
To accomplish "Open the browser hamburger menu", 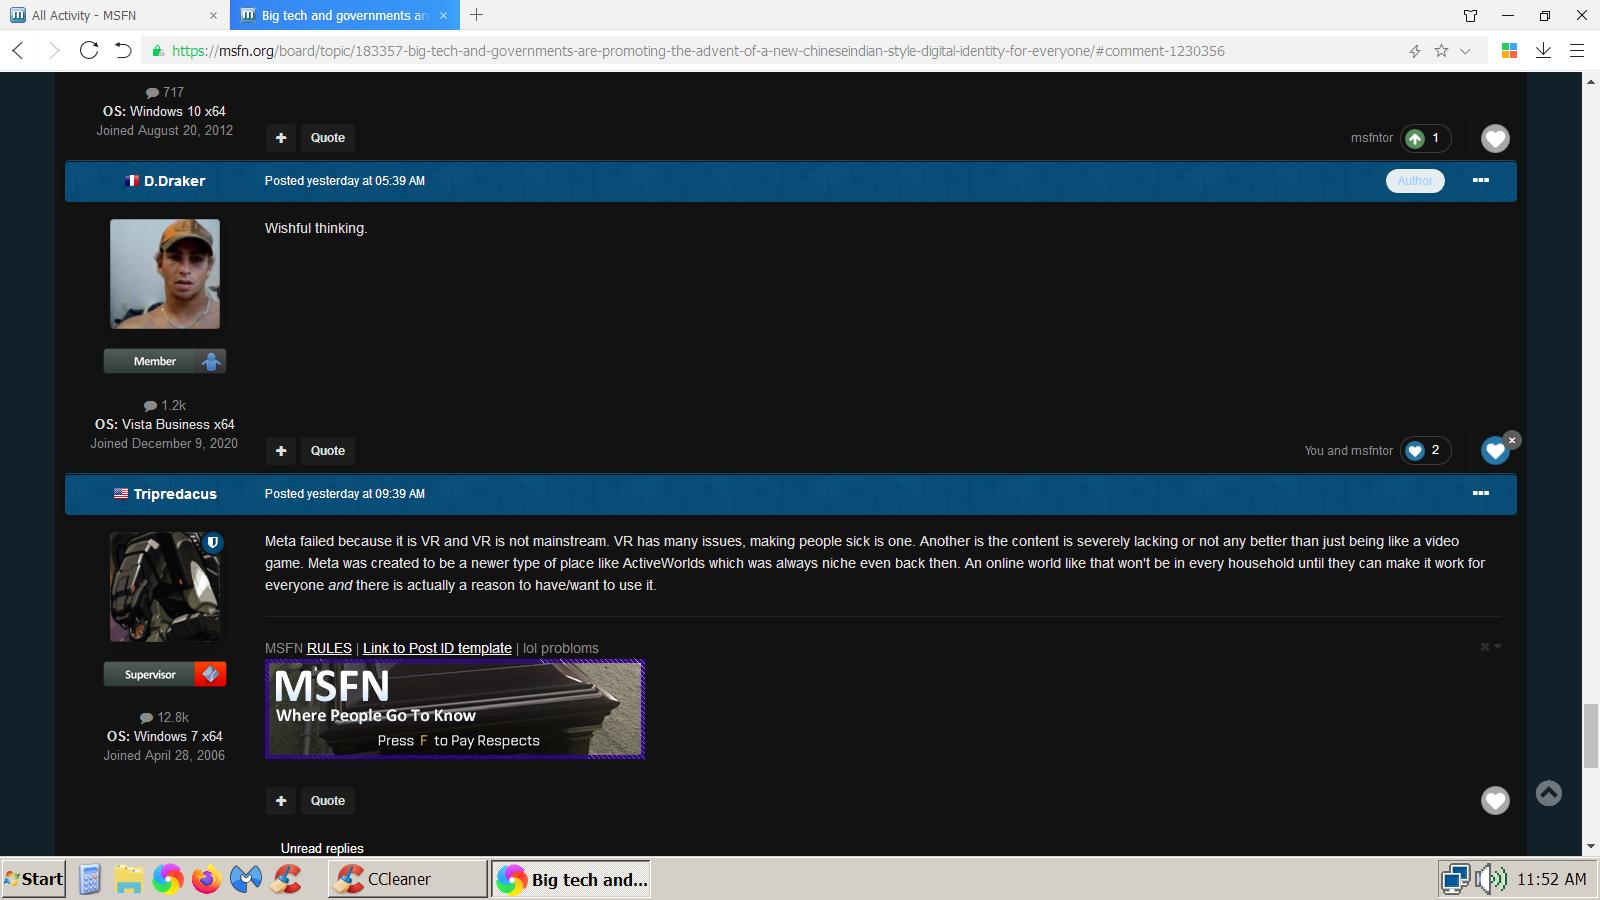I will pyautogui.click(x=1577, y=51).
